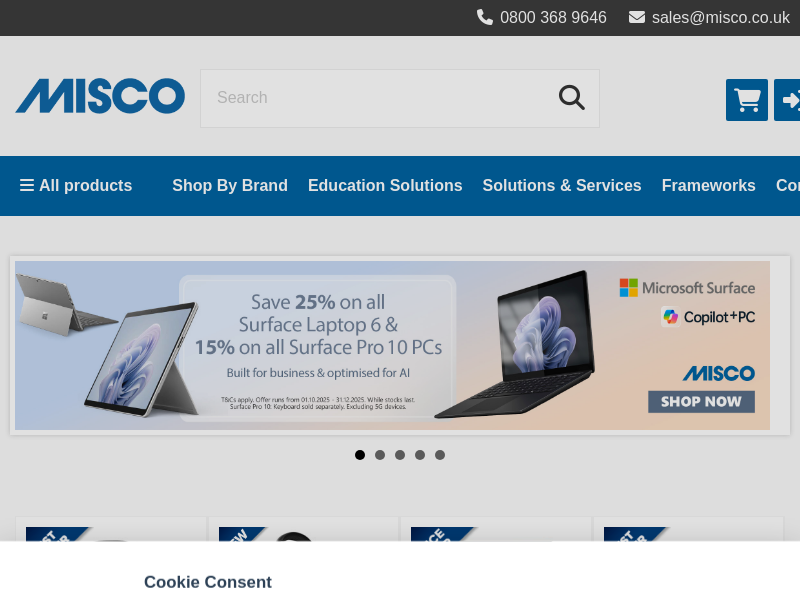
Task: Click the envelope email icon
Action: click(x=637, y=17)
